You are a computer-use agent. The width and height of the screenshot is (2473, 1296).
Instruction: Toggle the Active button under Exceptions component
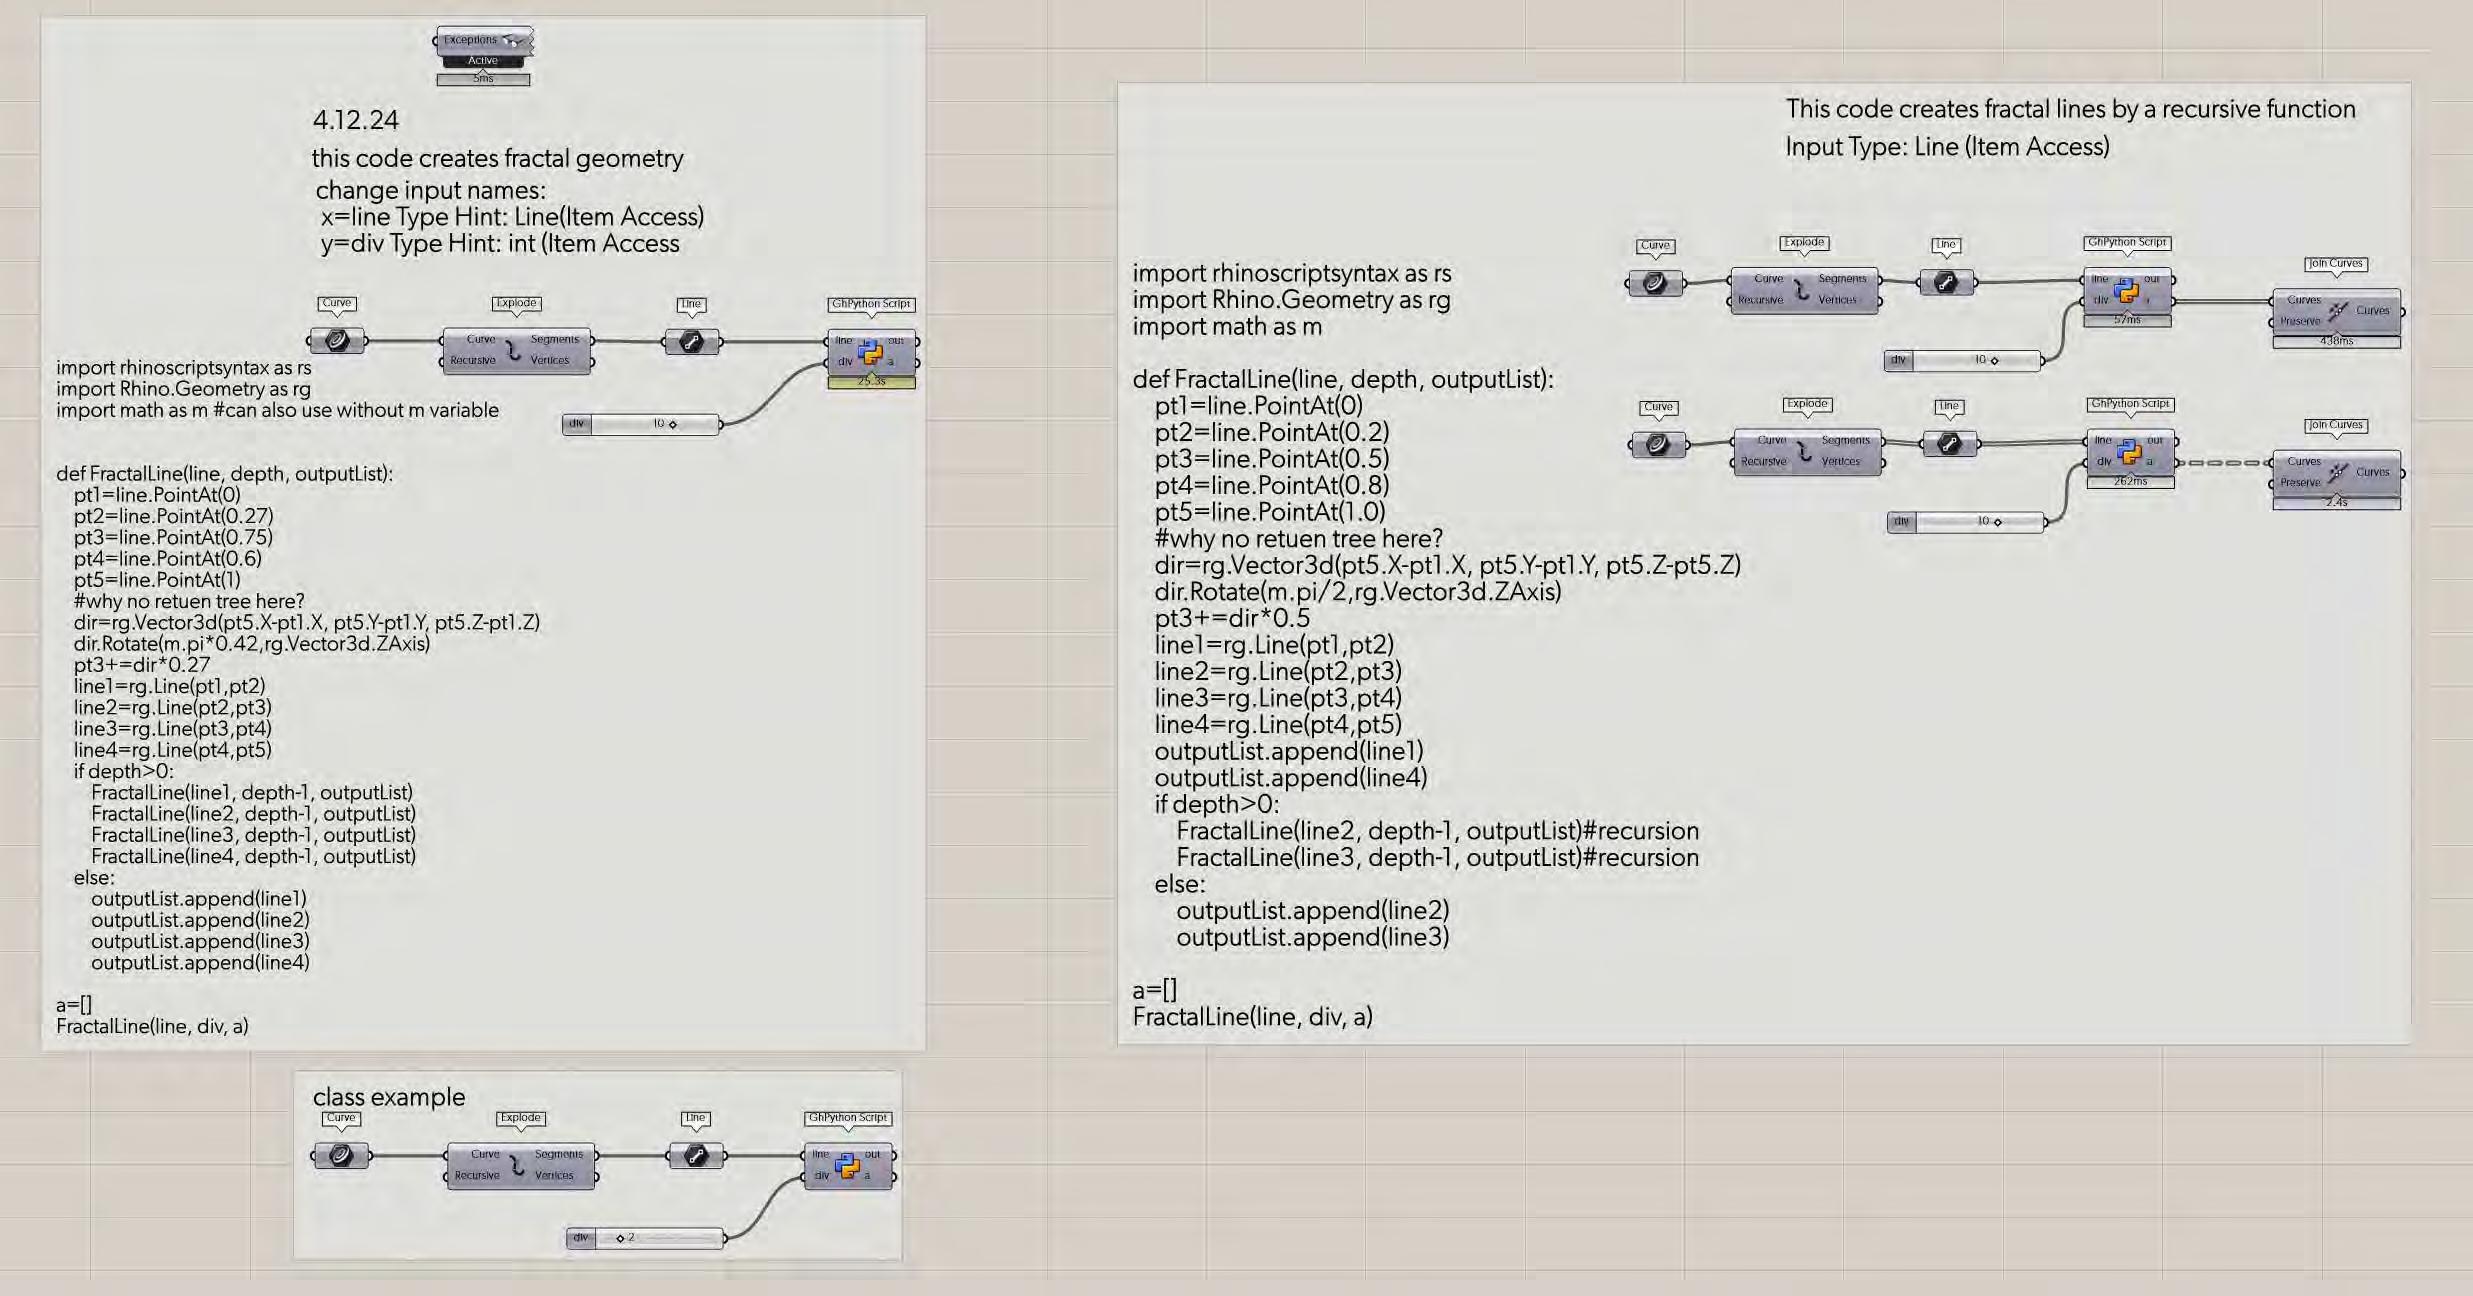483,61
